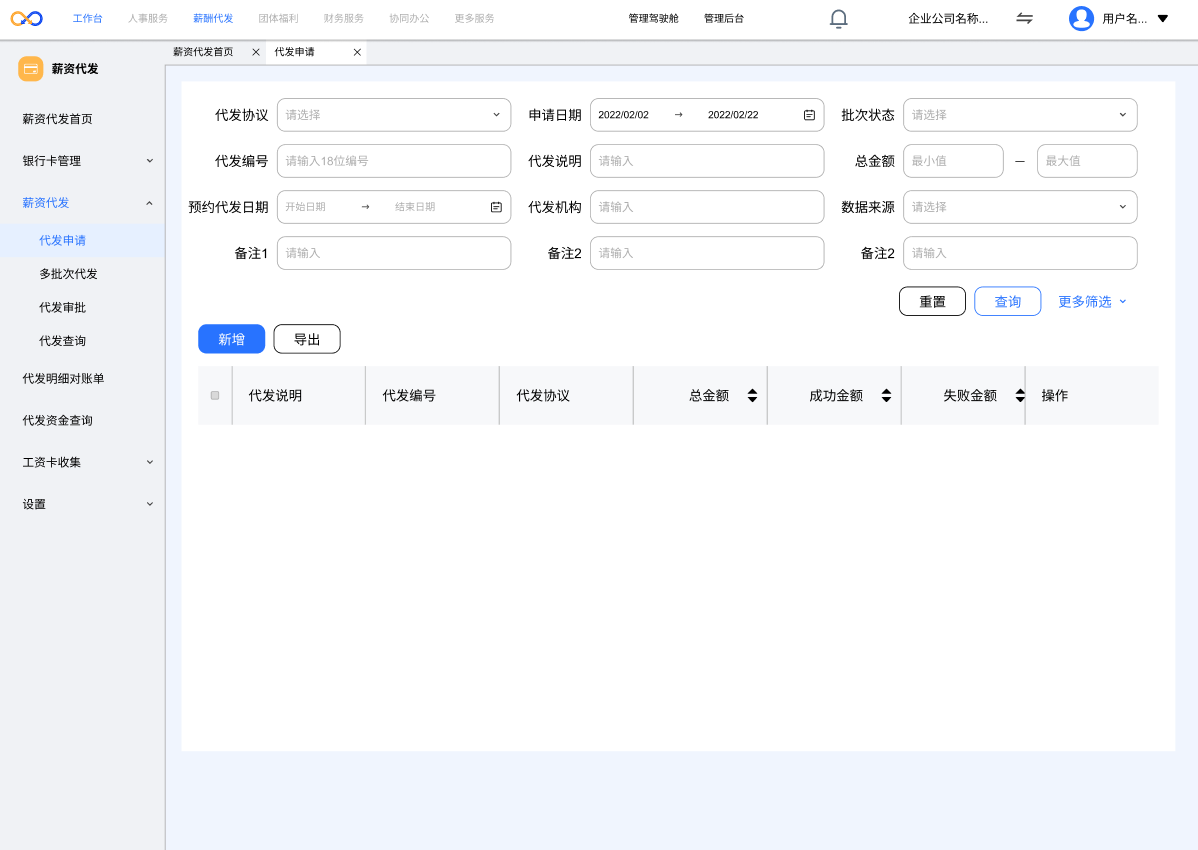Click the 申请日期 start date 2022/02/02
Image resolution: width=1198 pixels, height=850 pixels.
click(623, 115)
